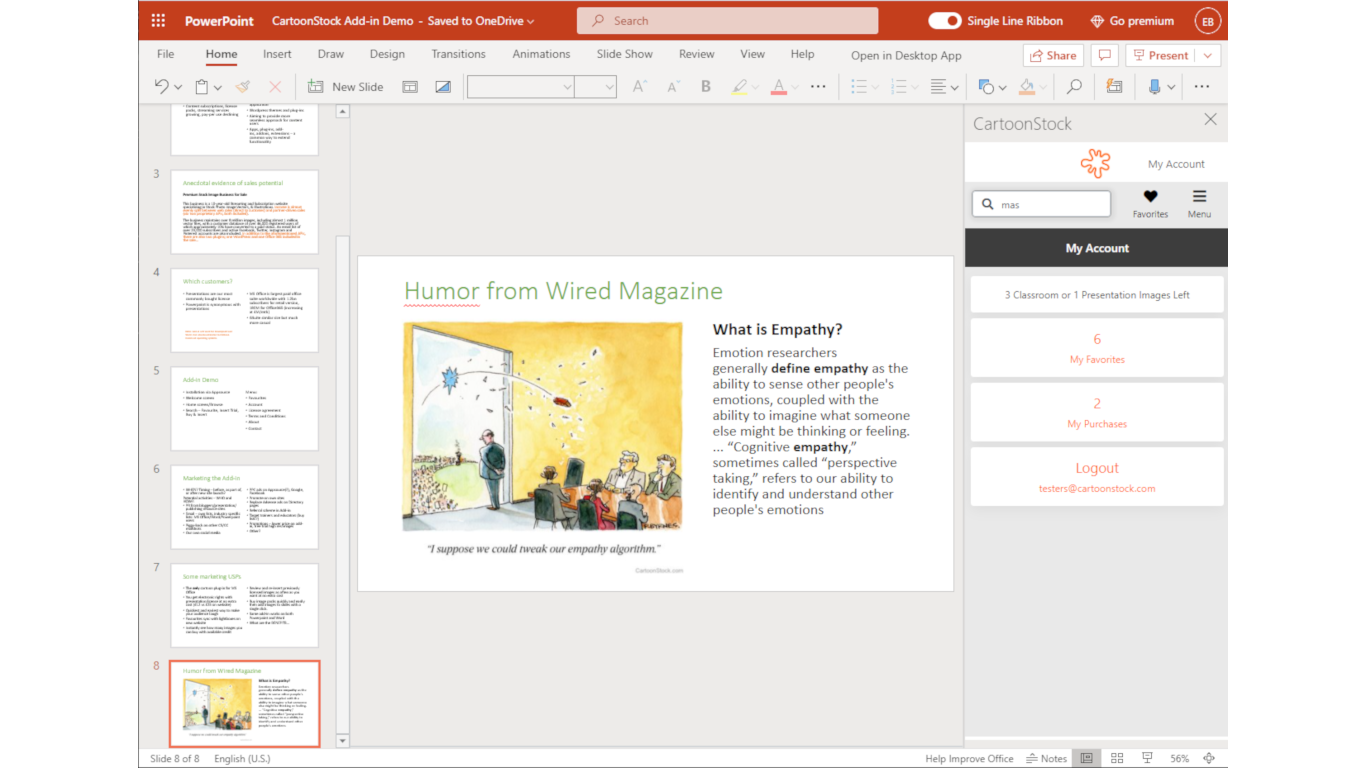Expand the font name combo box
Image resolution: width=1366 pixels, height=768 pixels.
point(567,87)
